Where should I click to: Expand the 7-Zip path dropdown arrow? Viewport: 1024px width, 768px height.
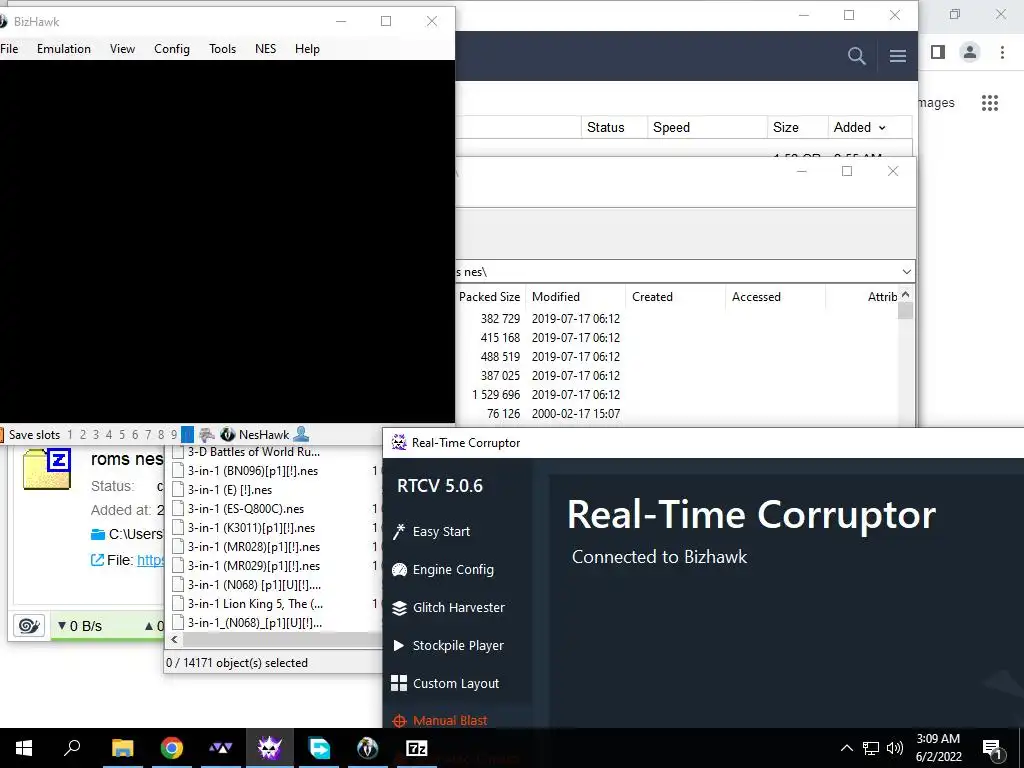tap(906, 272)
